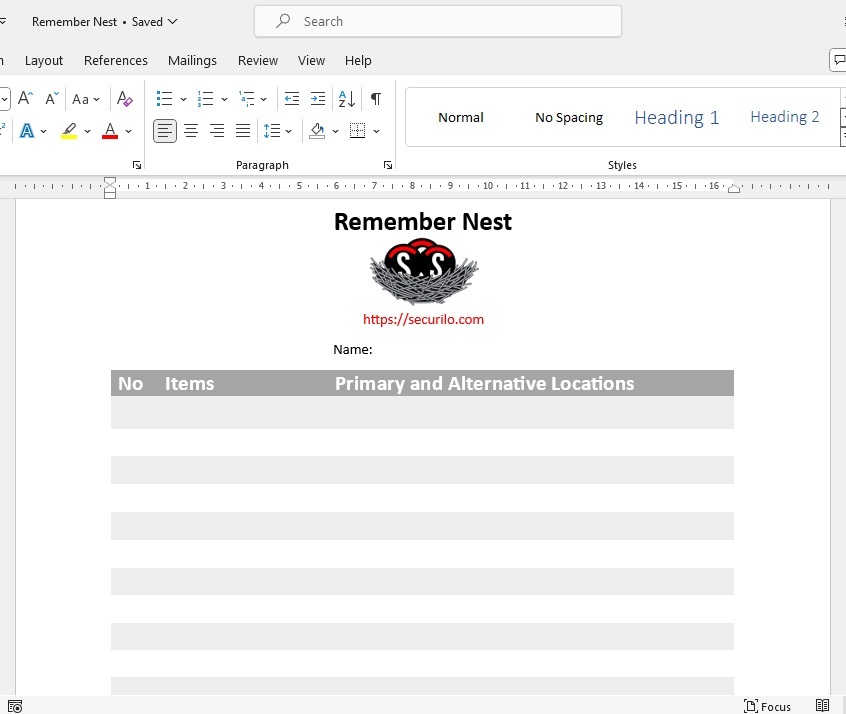Apply the Heading 2 style
The width and height of the screenshot is (846, 714).
coord(784,117)
